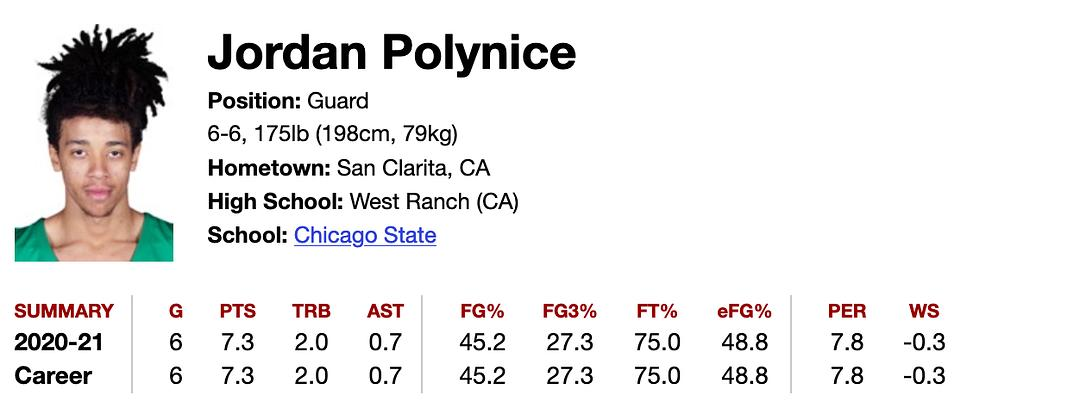Select the Jordan Polynice name heading
This screenshot has height=420, width=1080.
tap(391, 53)
